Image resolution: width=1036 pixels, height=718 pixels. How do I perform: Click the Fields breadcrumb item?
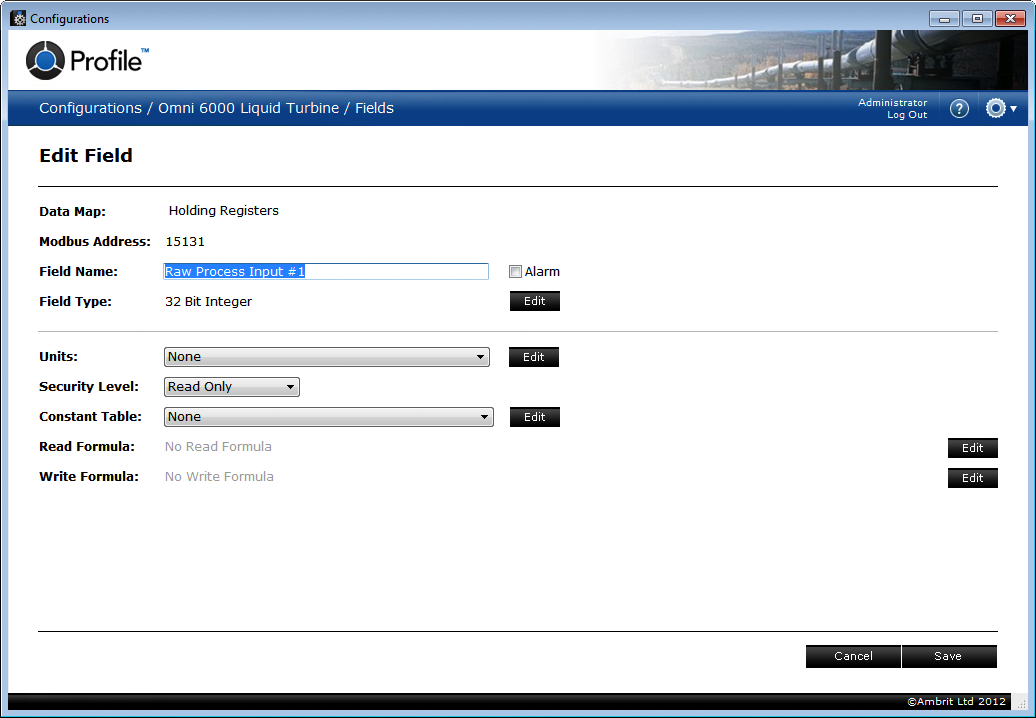point(375,108)
